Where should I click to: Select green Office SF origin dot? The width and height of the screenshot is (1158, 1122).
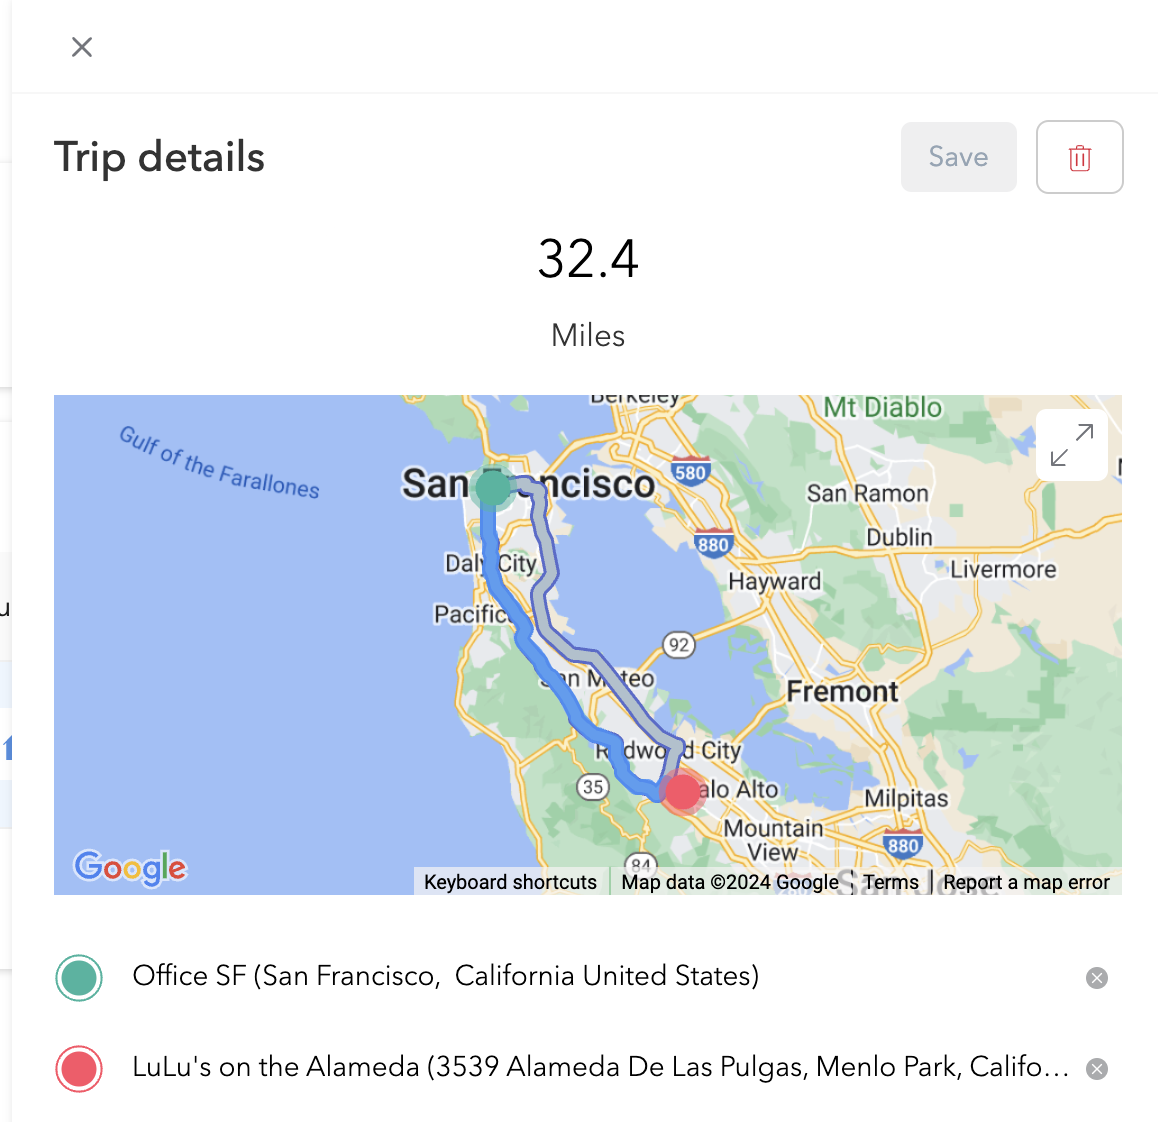(79, 978)
